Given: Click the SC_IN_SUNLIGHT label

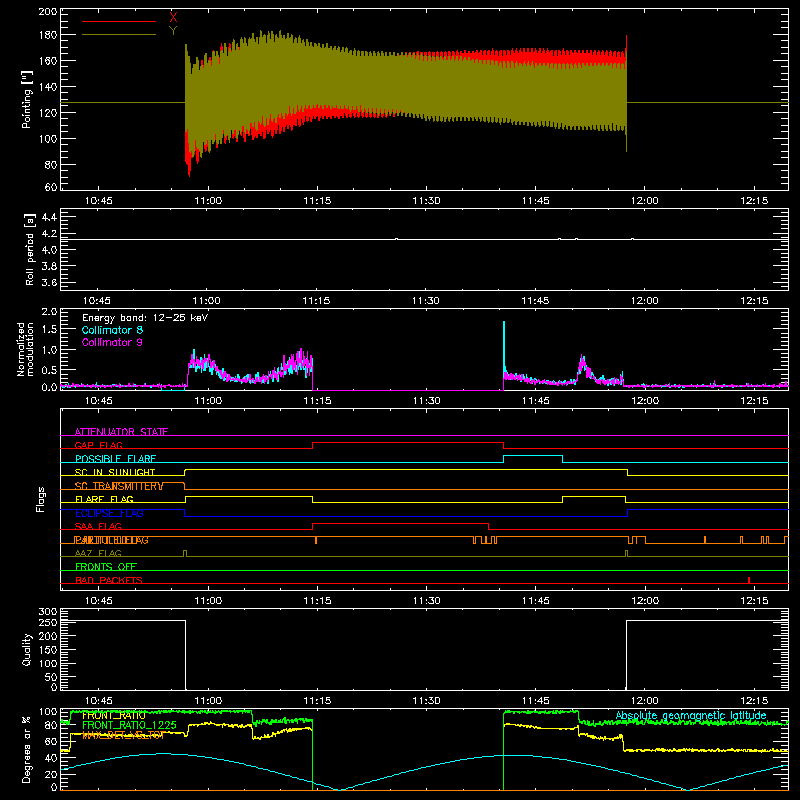Looking at the screenshot, I should point(115,472).
